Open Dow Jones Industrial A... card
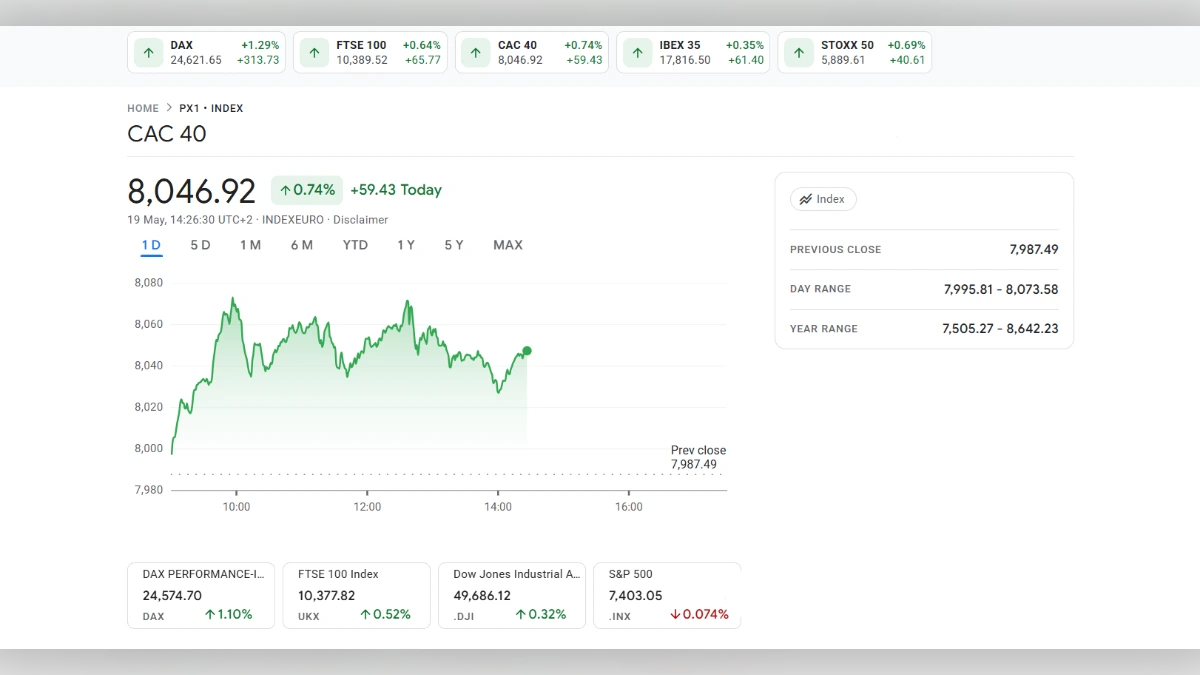This screenshot has height=675, width=1200. point(512,595)
